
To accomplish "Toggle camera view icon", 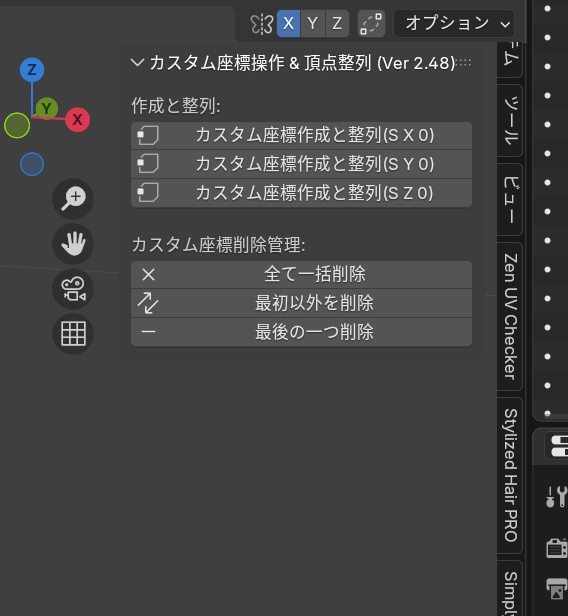I will 73,289.
